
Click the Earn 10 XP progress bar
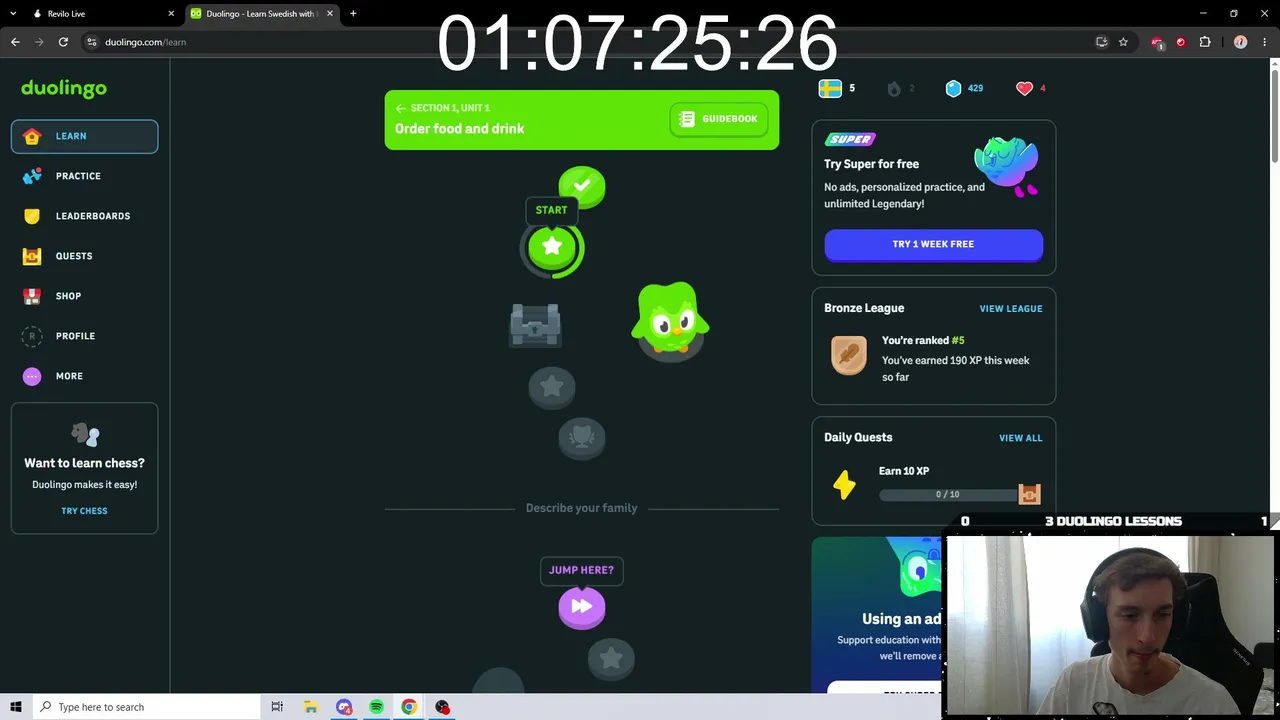click(x=948, y=495)
